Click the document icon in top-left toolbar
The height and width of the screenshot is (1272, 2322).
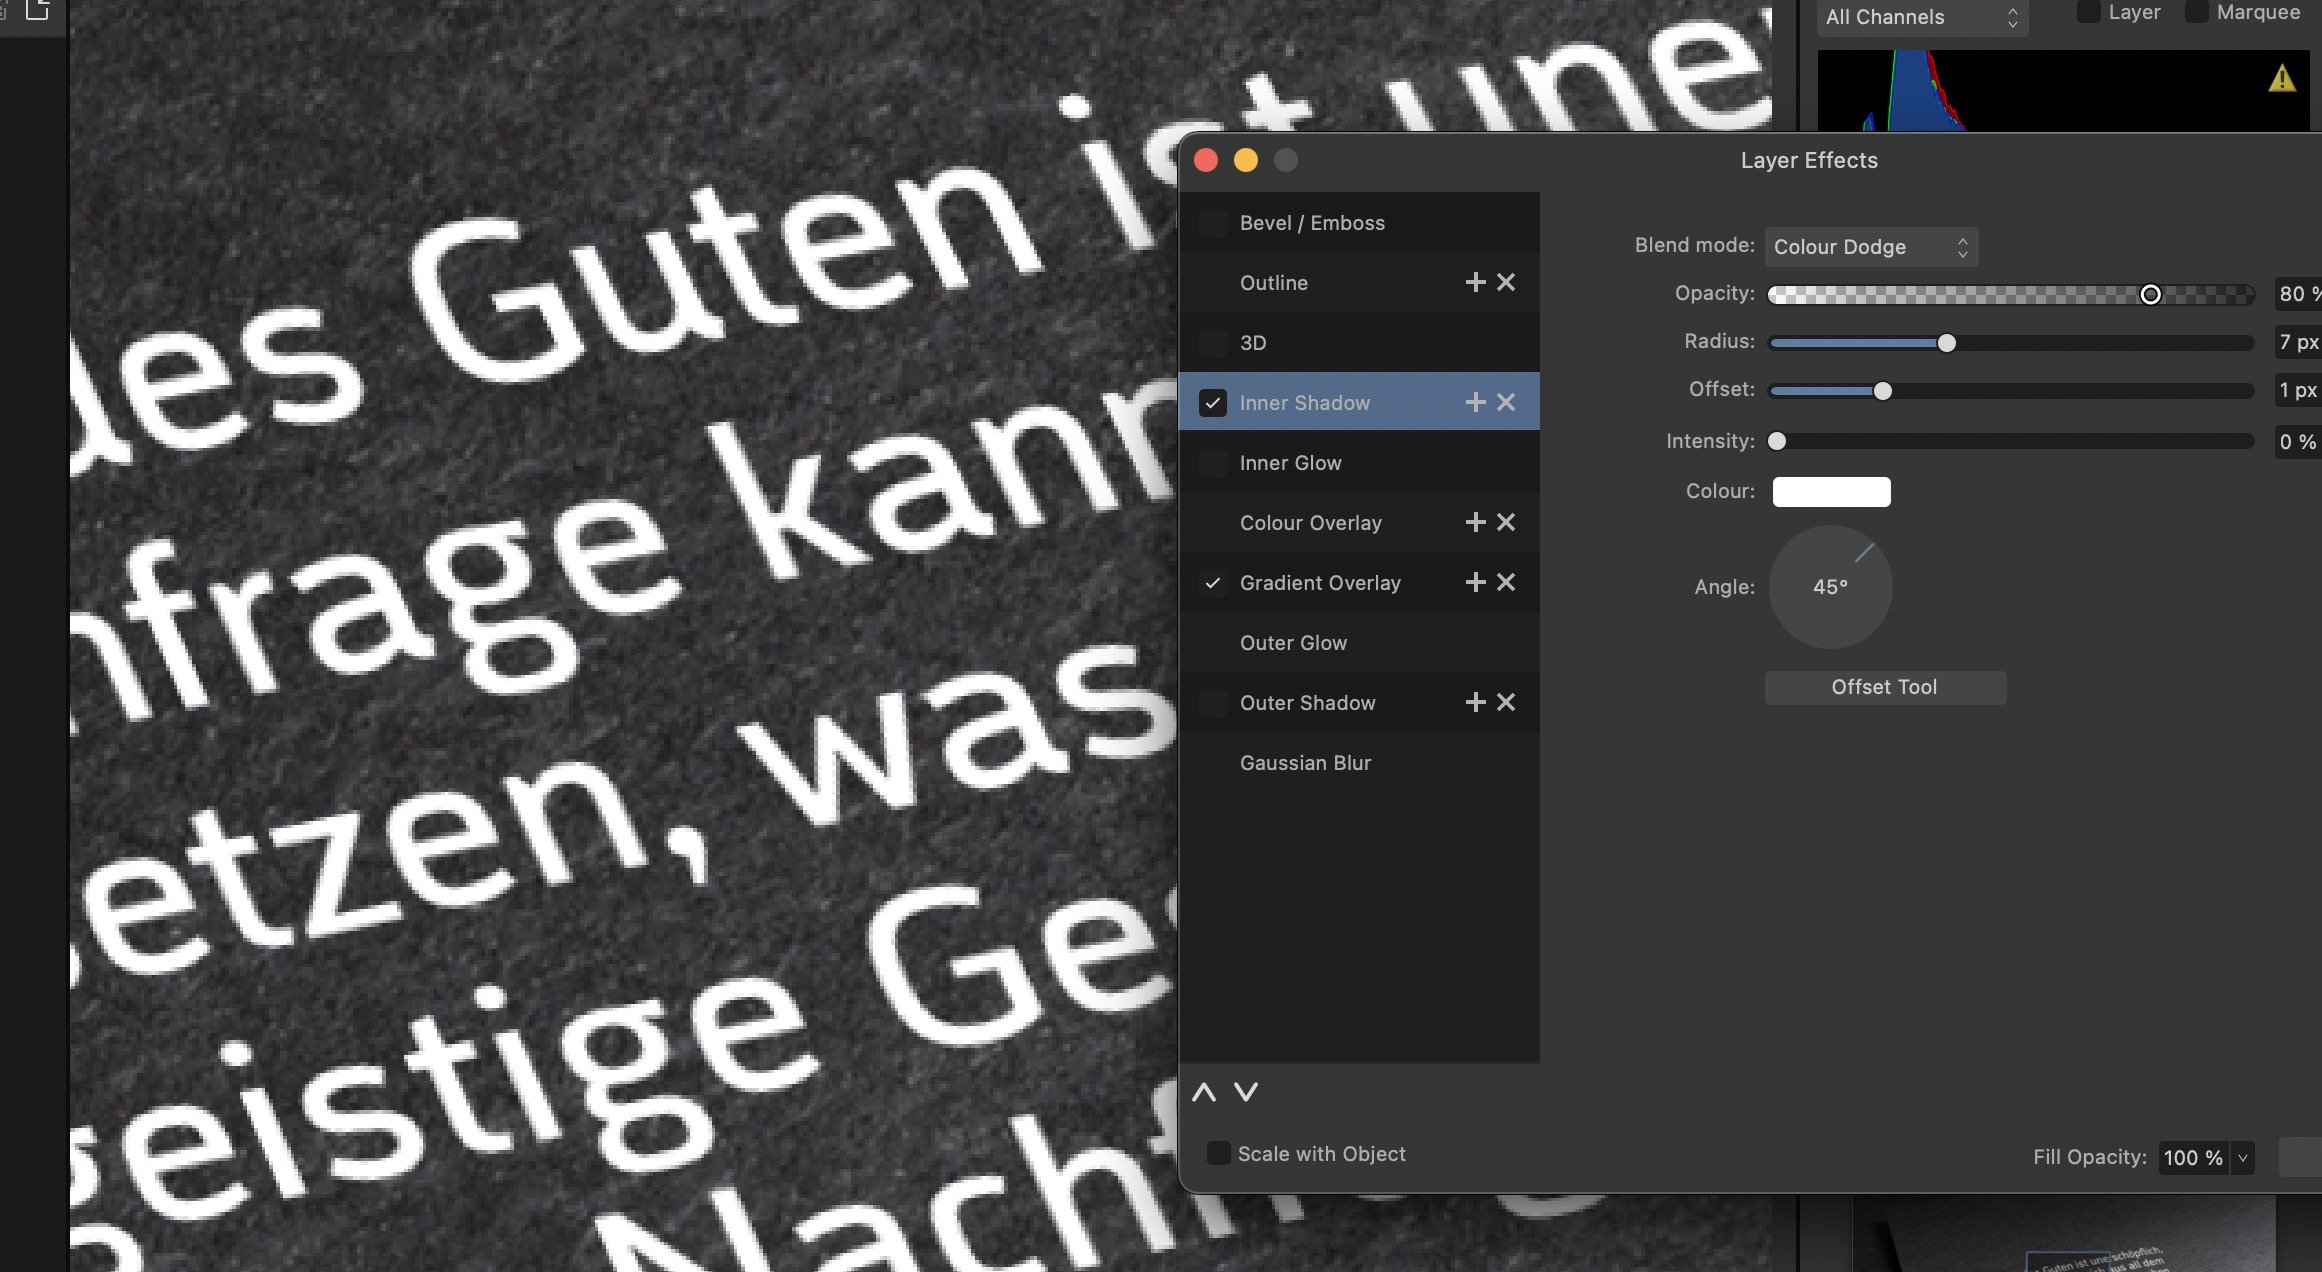coord(37,10)
